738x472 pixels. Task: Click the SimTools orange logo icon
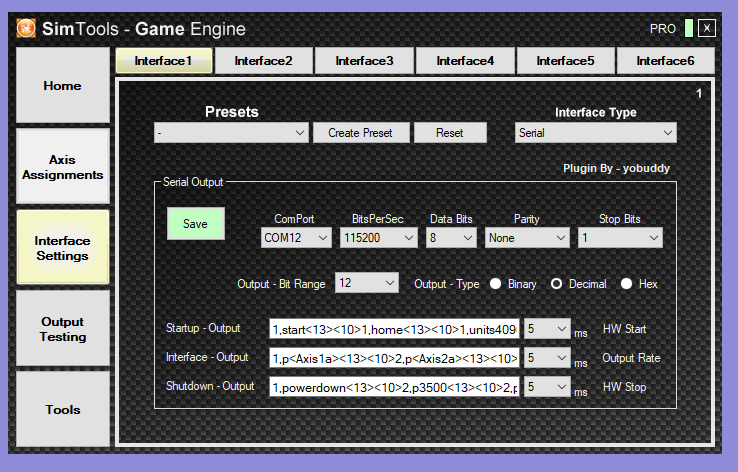click(x=26, y=28)
